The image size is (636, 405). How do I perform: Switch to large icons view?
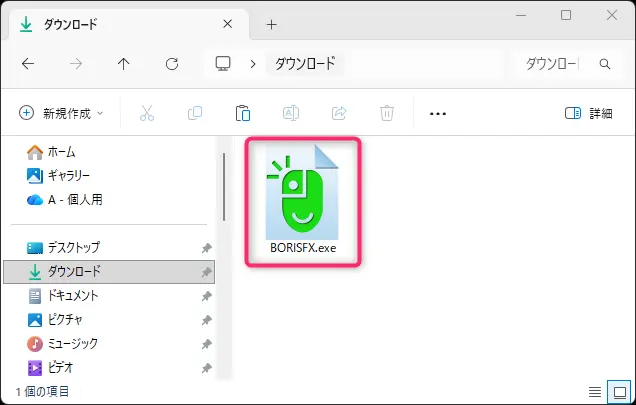(x=619, y=392)
